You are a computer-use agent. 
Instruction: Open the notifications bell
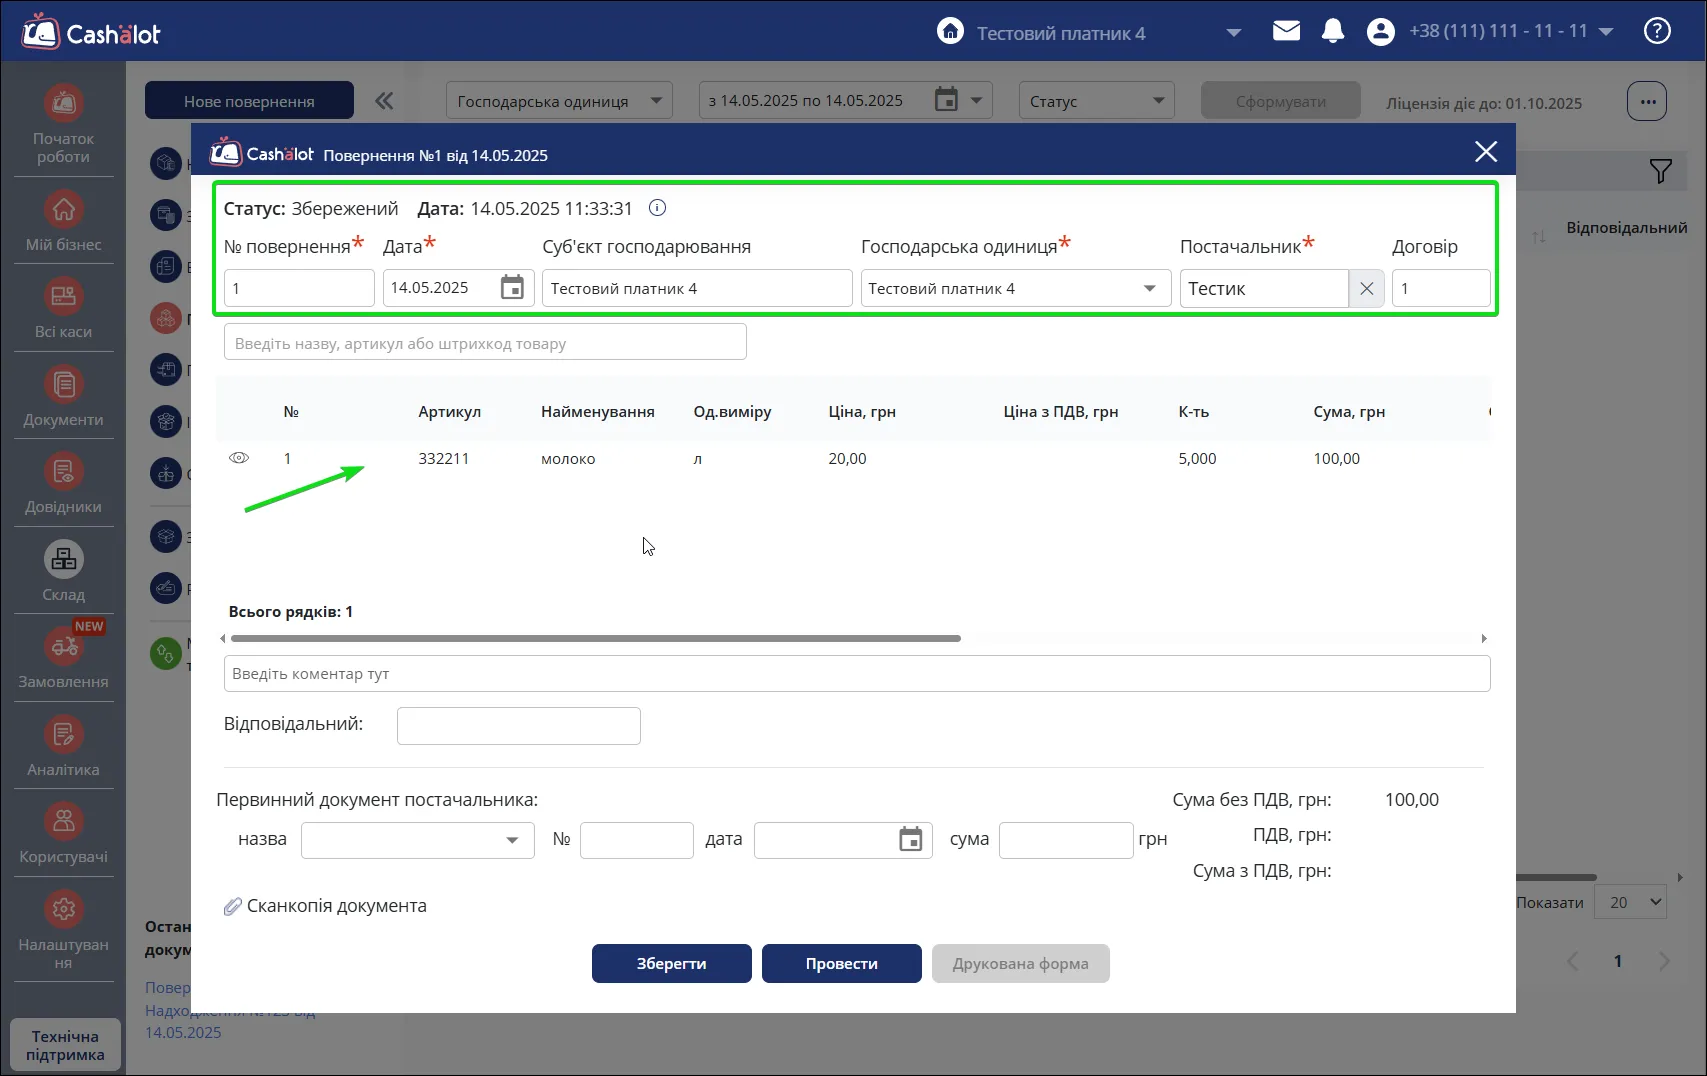pyautogui.click(x=1333, y=31)
